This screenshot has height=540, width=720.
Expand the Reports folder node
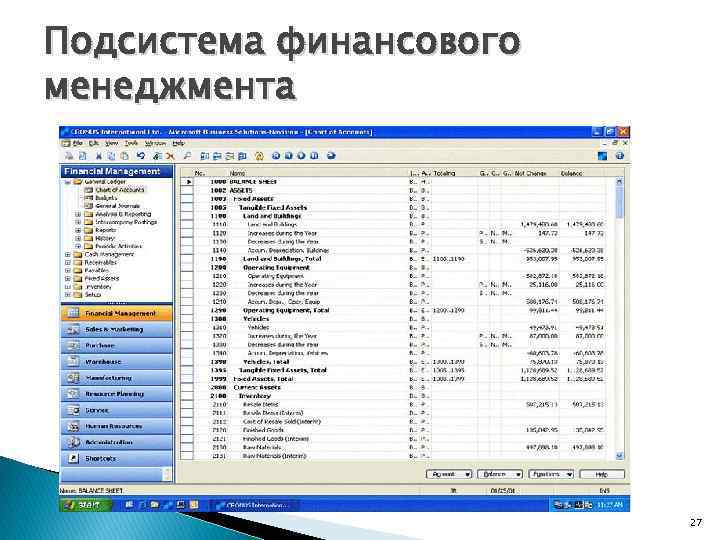[78, 230]
